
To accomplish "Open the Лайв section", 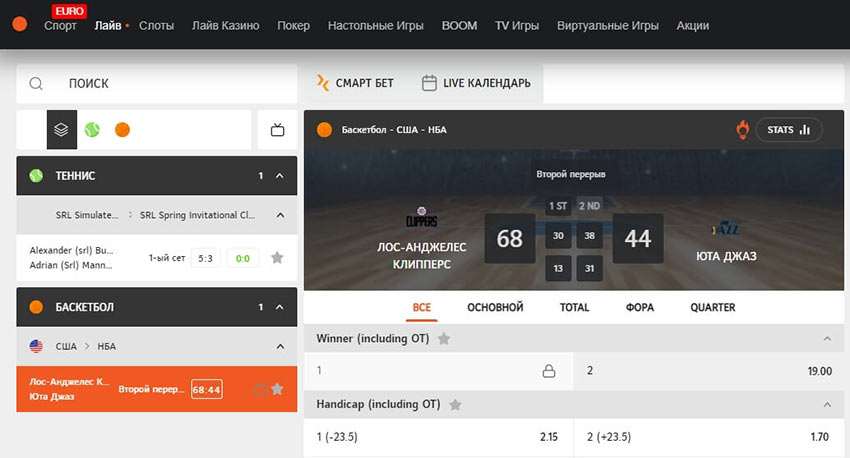I will 108,25.
